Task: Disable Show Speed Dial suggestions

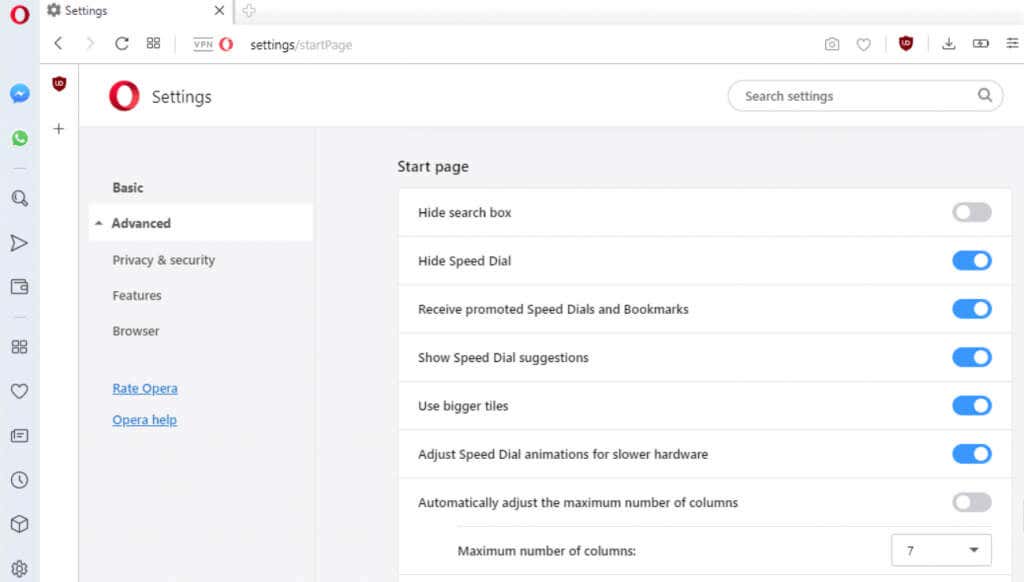Action: [x=971, y=357]
